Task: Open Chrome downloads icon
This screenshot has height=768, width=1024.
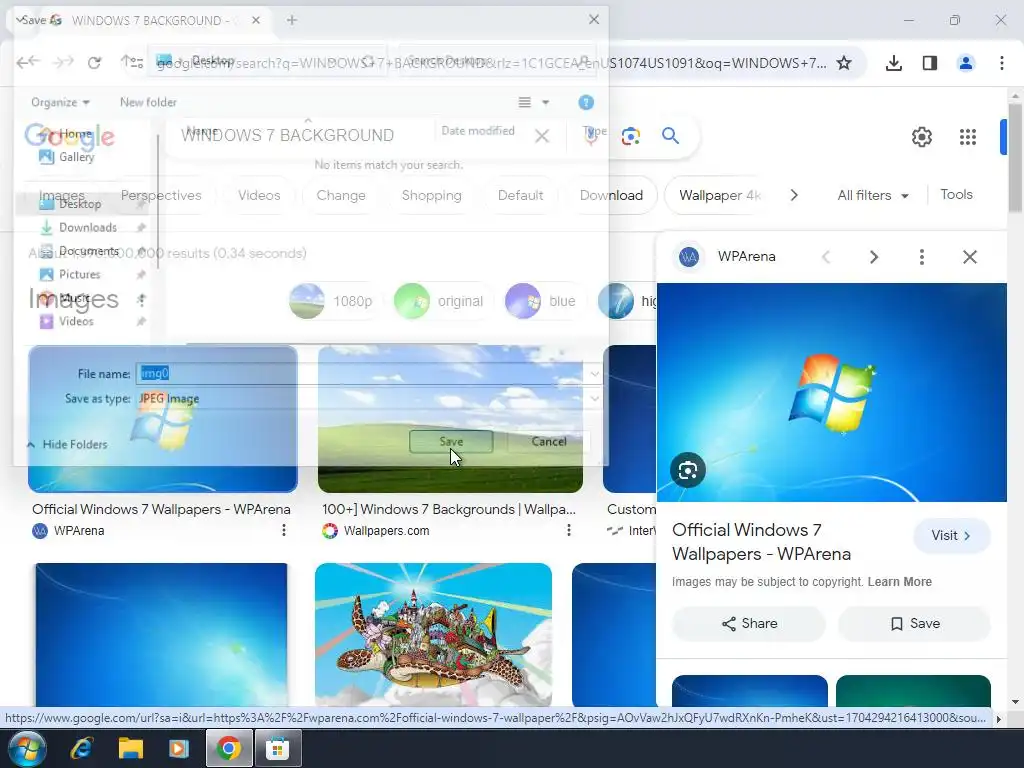Action: click(x=894, y=63)
